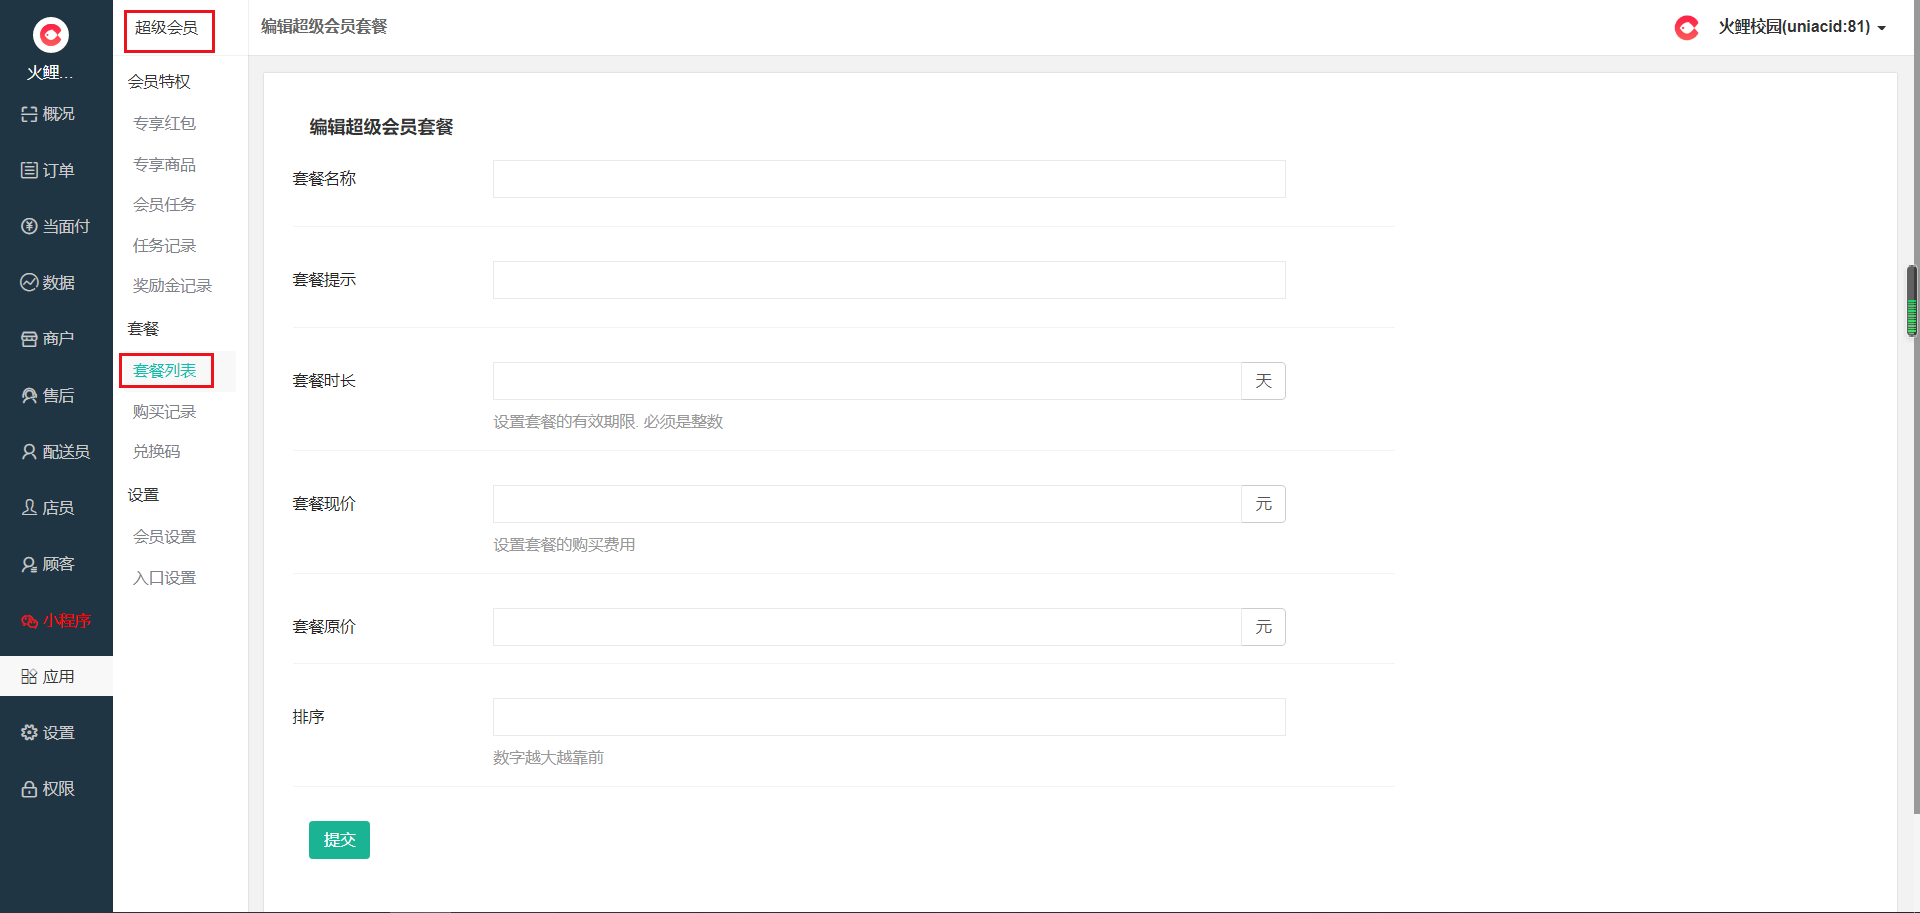Open 任务记录 submenu item

pos(165,245)
